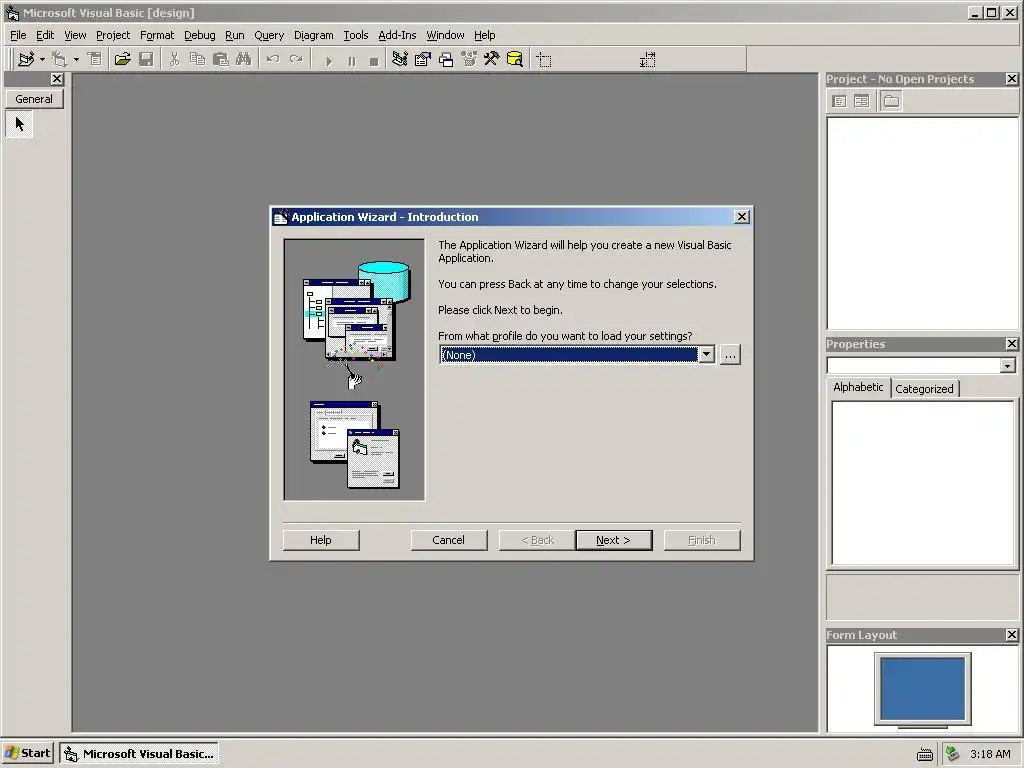Expand the Properties object dropdown

pyautogui.click(x=1007, y=366)
